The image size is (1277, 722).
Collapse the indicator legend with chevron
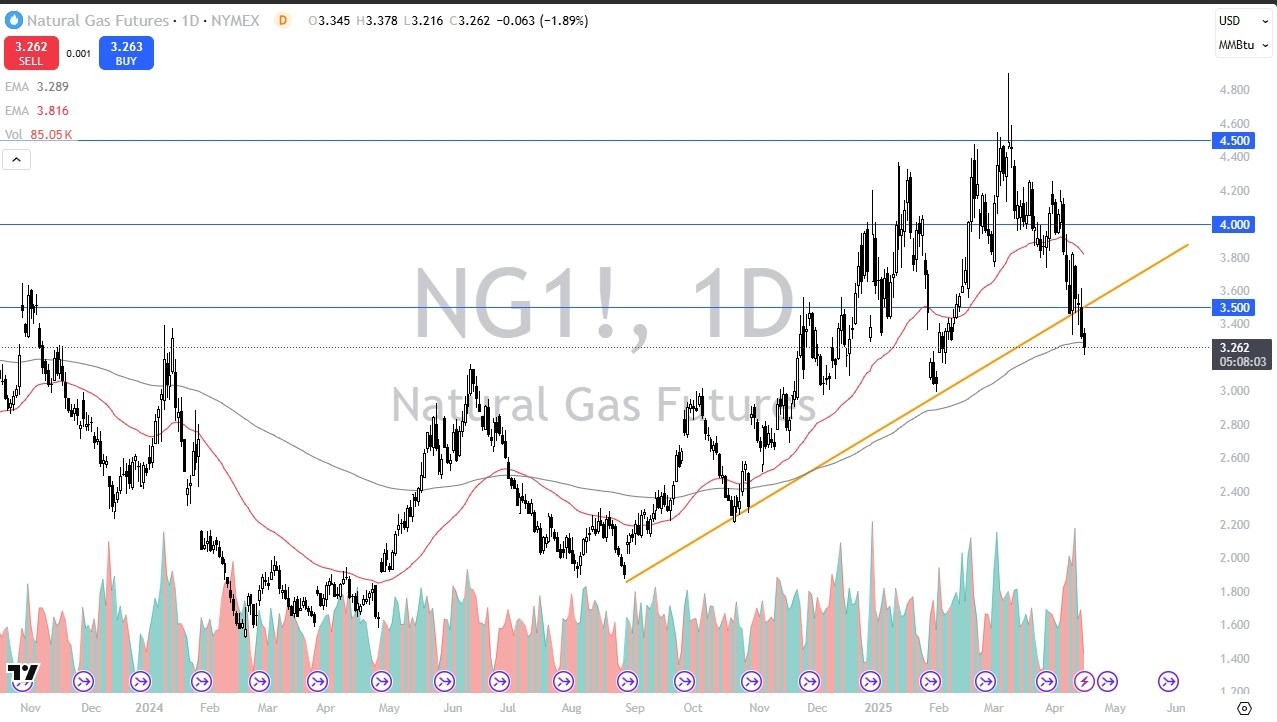click(17, 159)
